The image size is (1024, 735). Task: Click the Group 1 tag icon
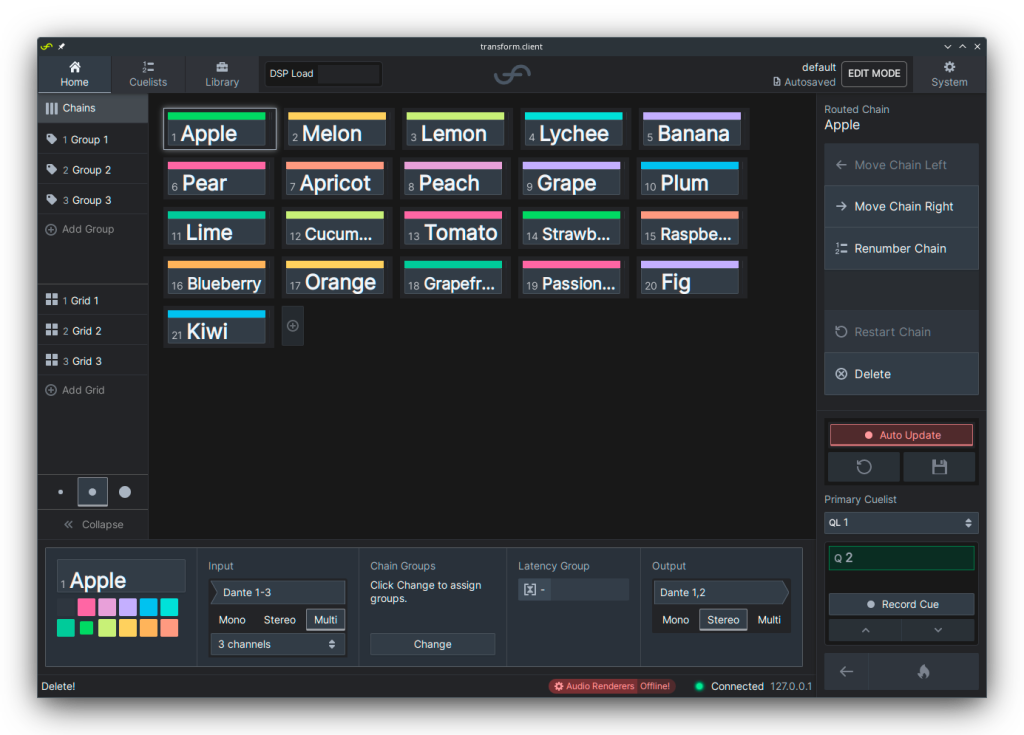tap(52, 139)
